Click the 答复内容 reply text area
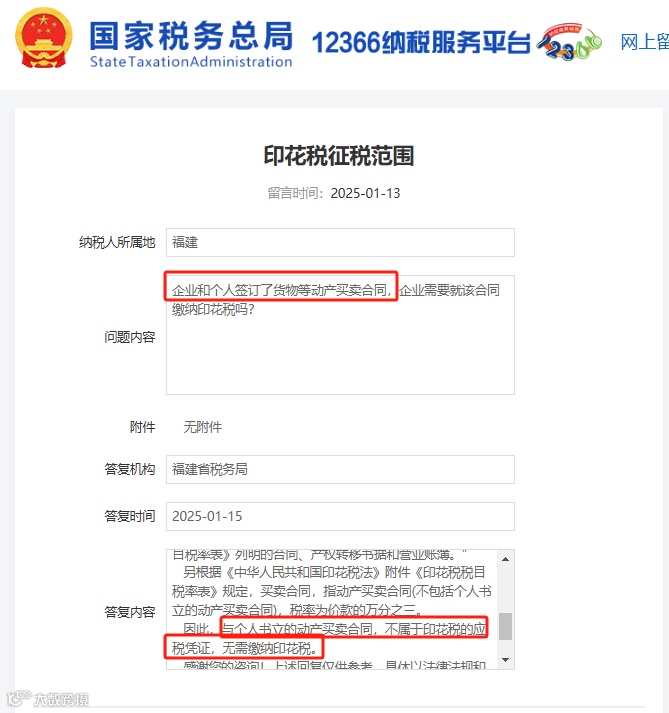This screenshot has height=713, width=669. point(332,609)
